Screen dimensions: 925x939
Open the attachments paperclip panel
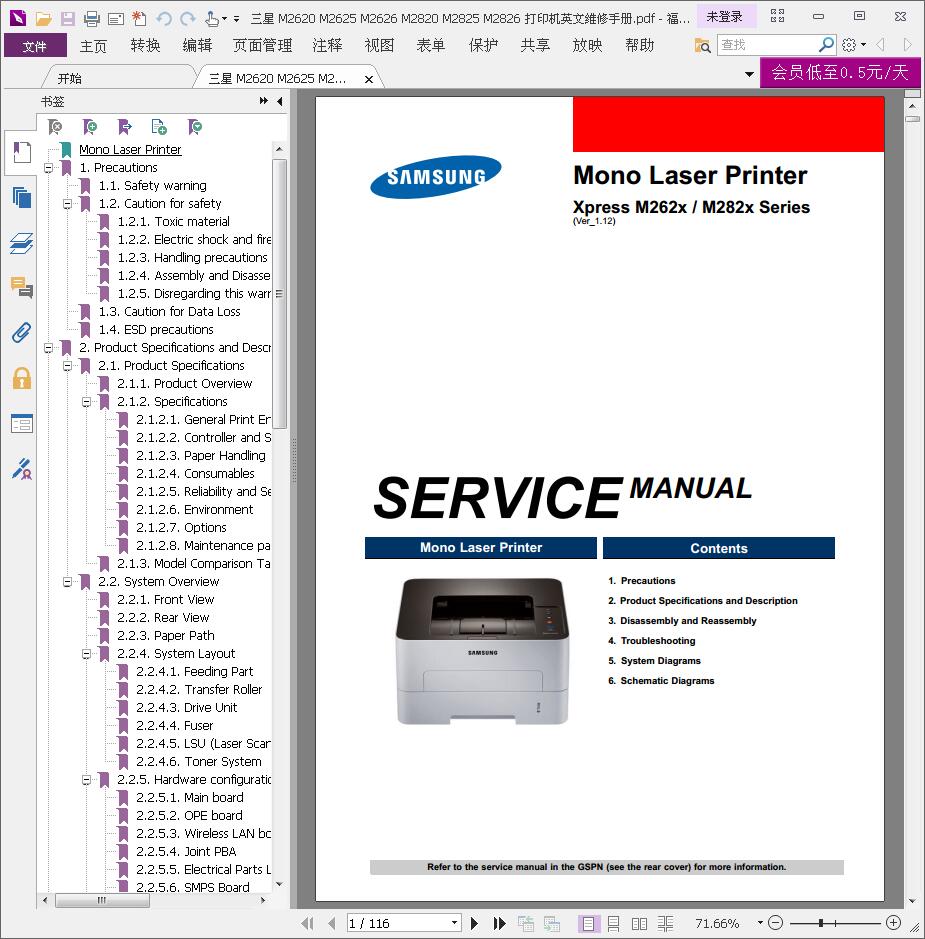pos(22,333)
